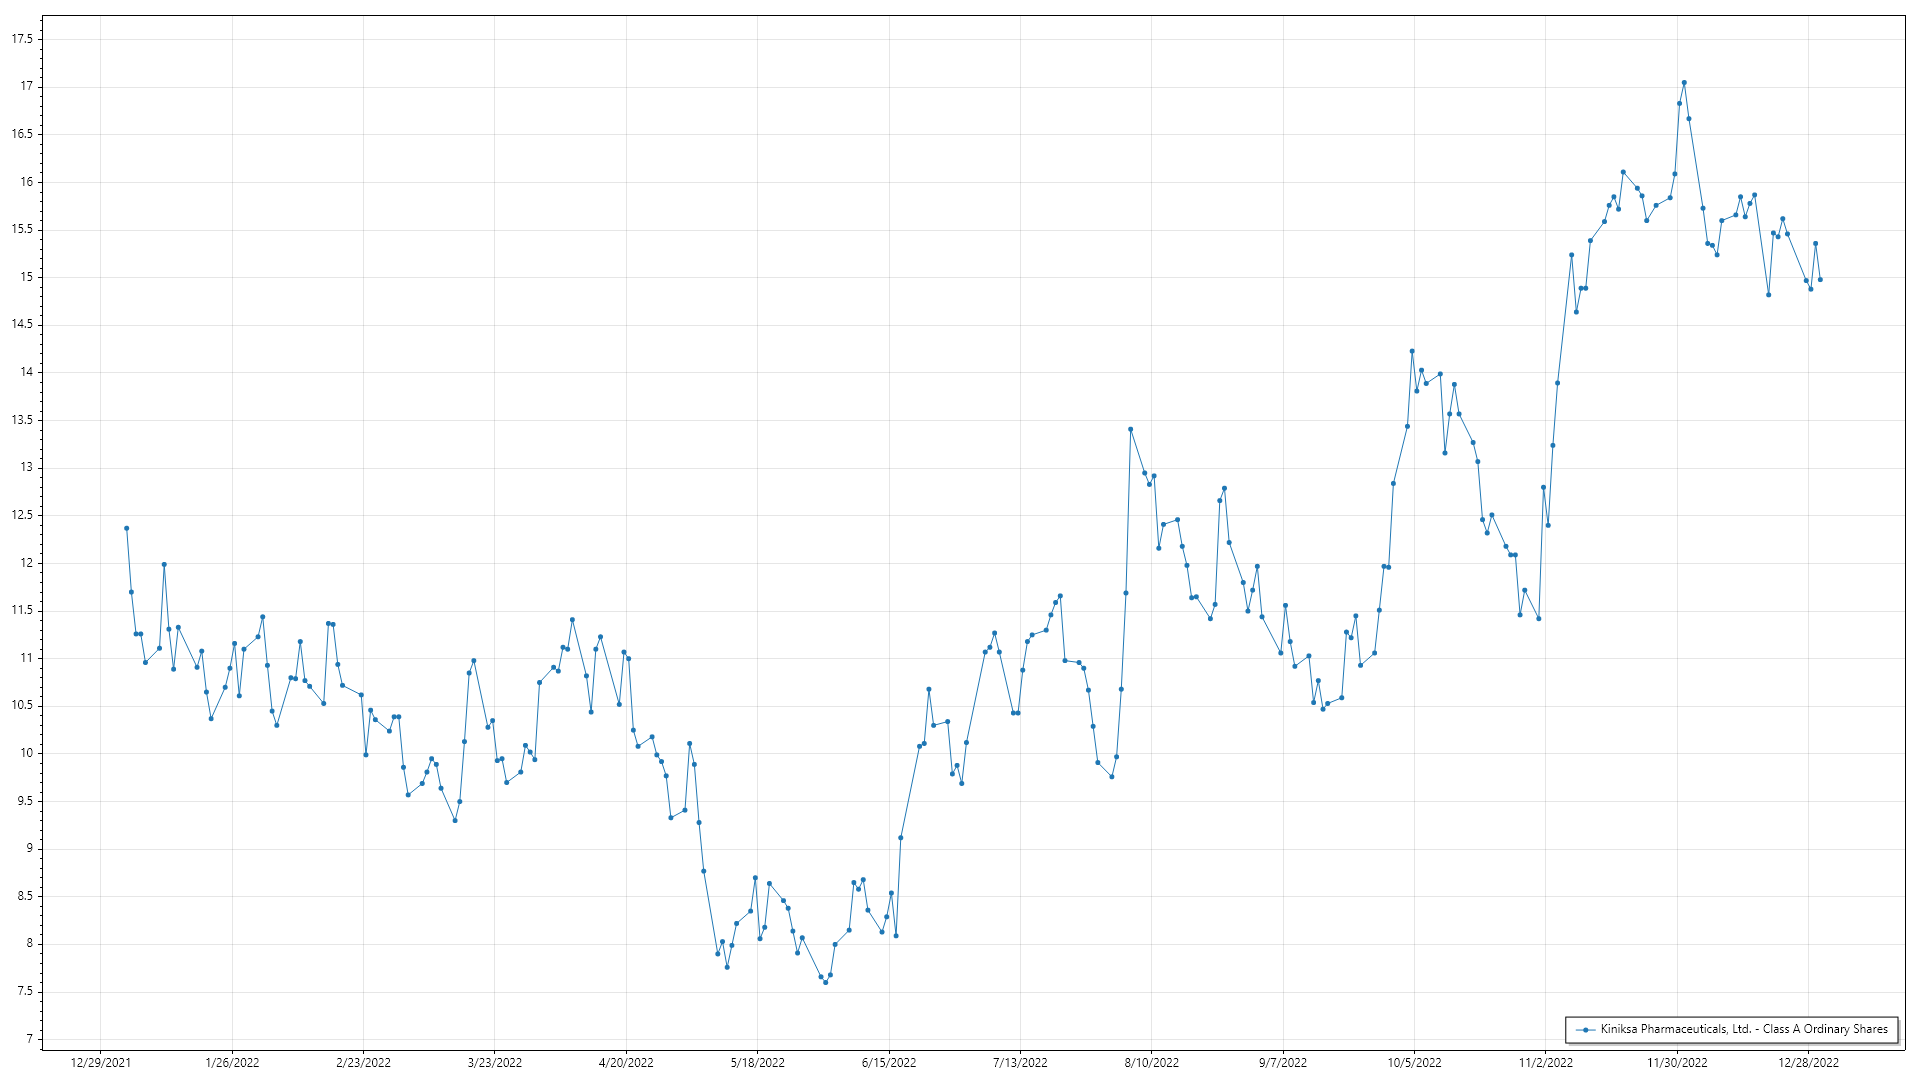Click the 10 y-axis value label
Viewport: 1920px width, 1080px height.
[27, 753]
